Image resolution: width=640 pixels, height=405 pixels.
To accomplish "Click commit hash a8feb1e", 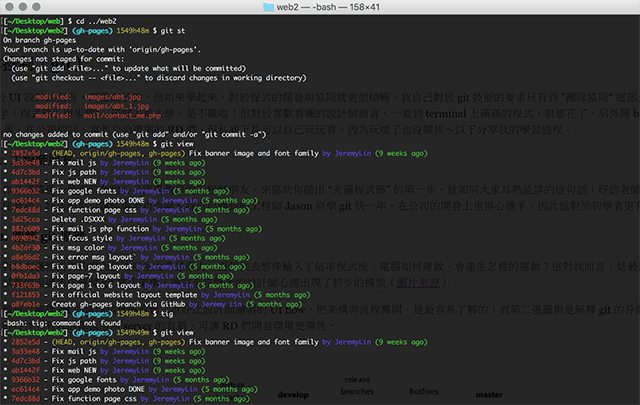I will (x=25, y=304).
